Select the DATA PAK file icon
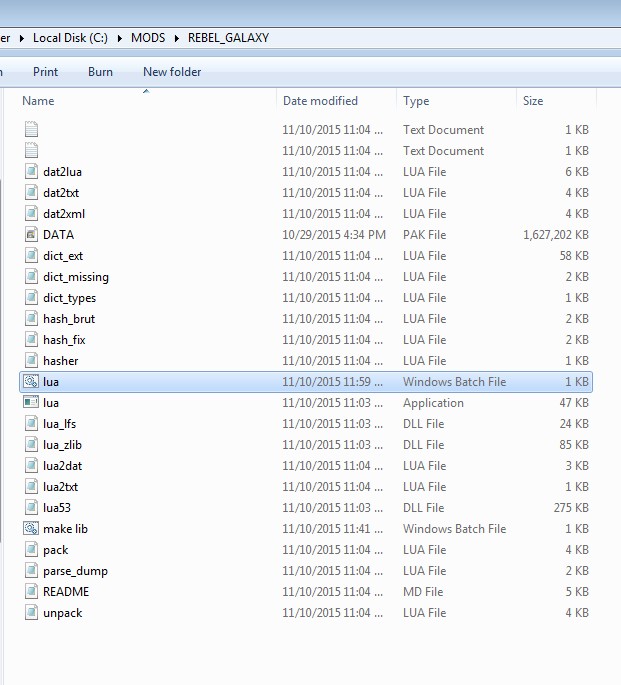The height and width of the screenshot is (685, 621). click(31, 235)
